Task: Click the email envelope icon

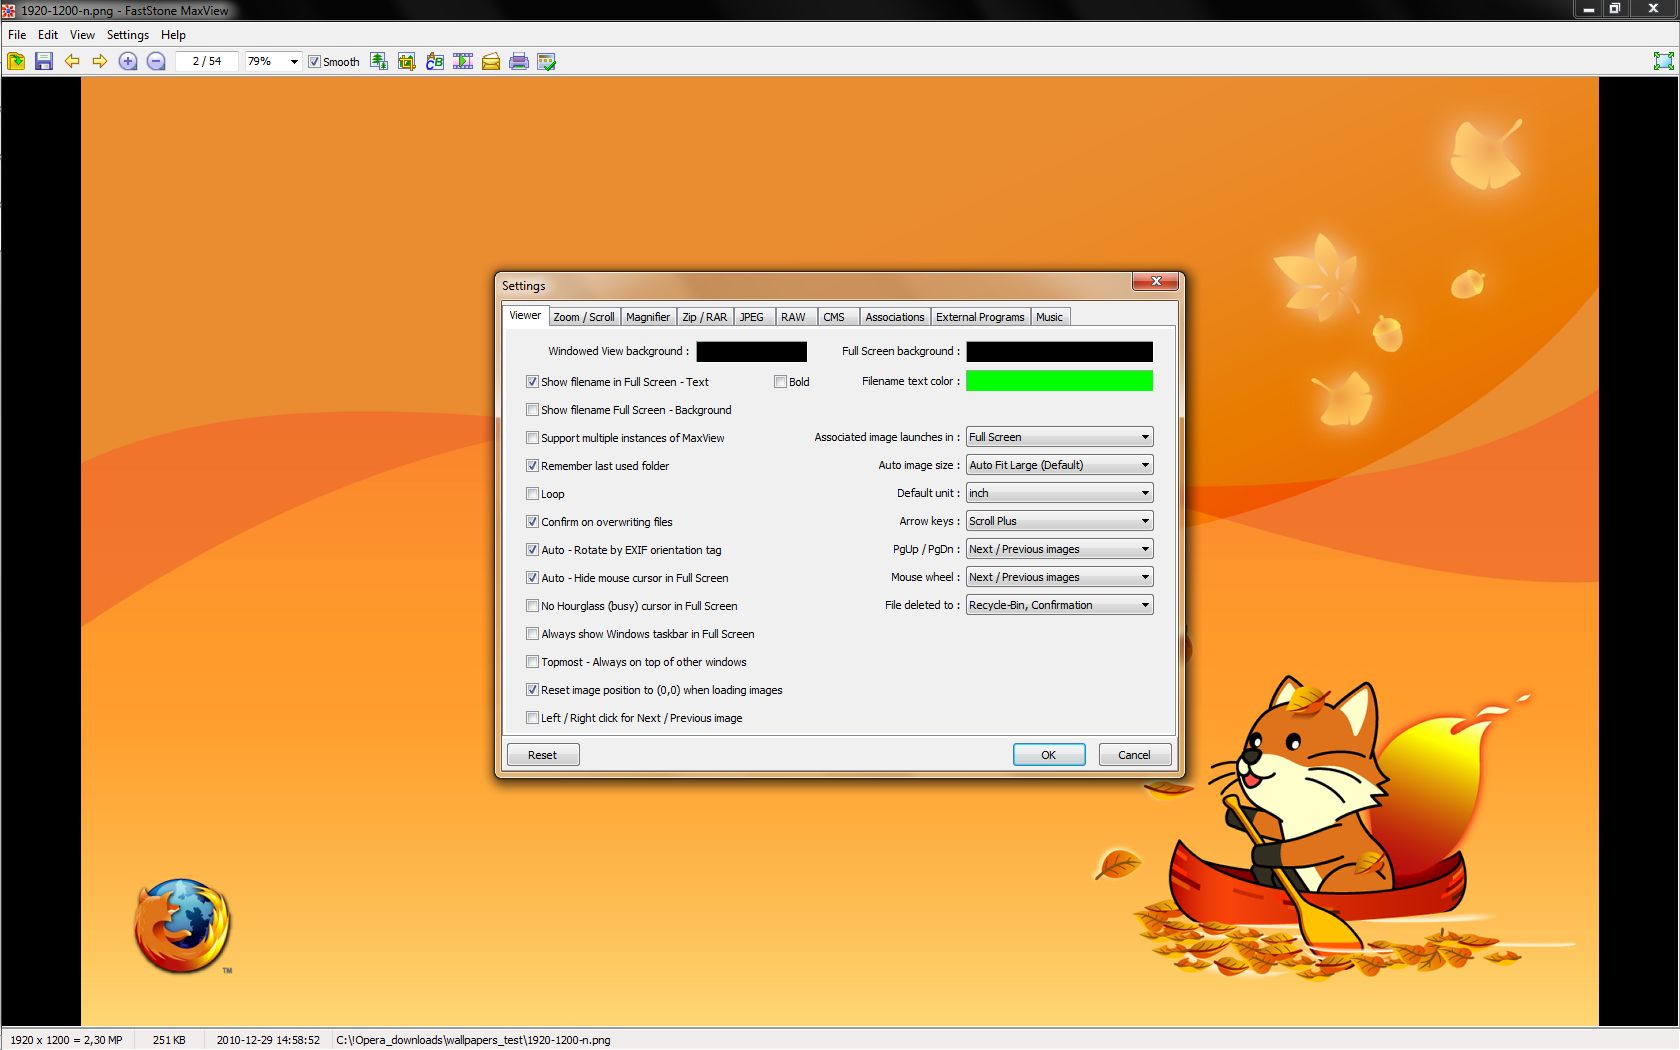Action: [x=491, y=61]
